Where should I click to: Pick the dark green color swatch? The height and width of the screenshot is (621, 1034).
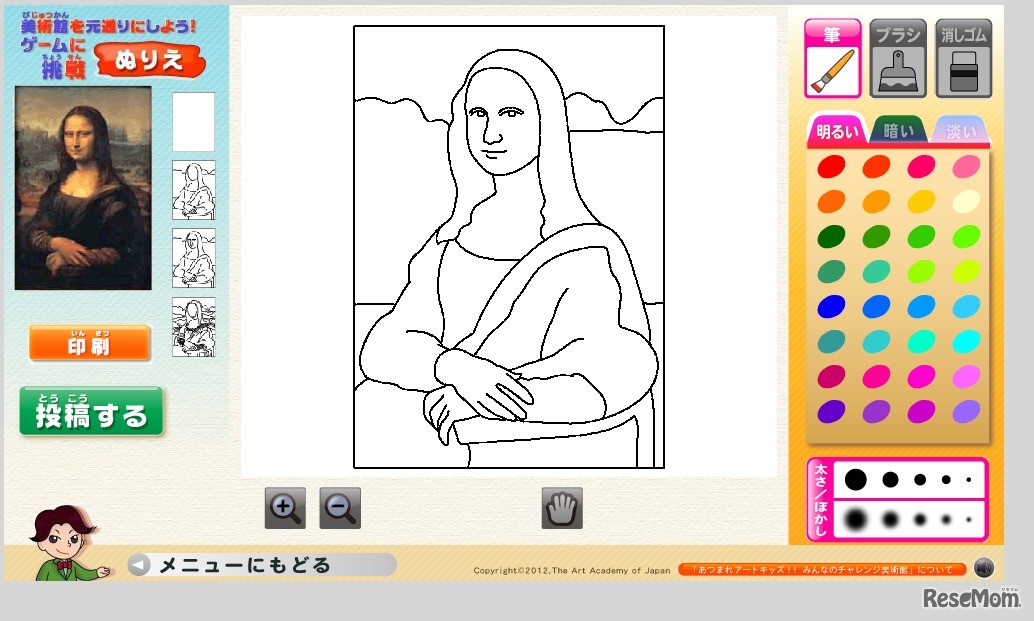pos(832,236)
